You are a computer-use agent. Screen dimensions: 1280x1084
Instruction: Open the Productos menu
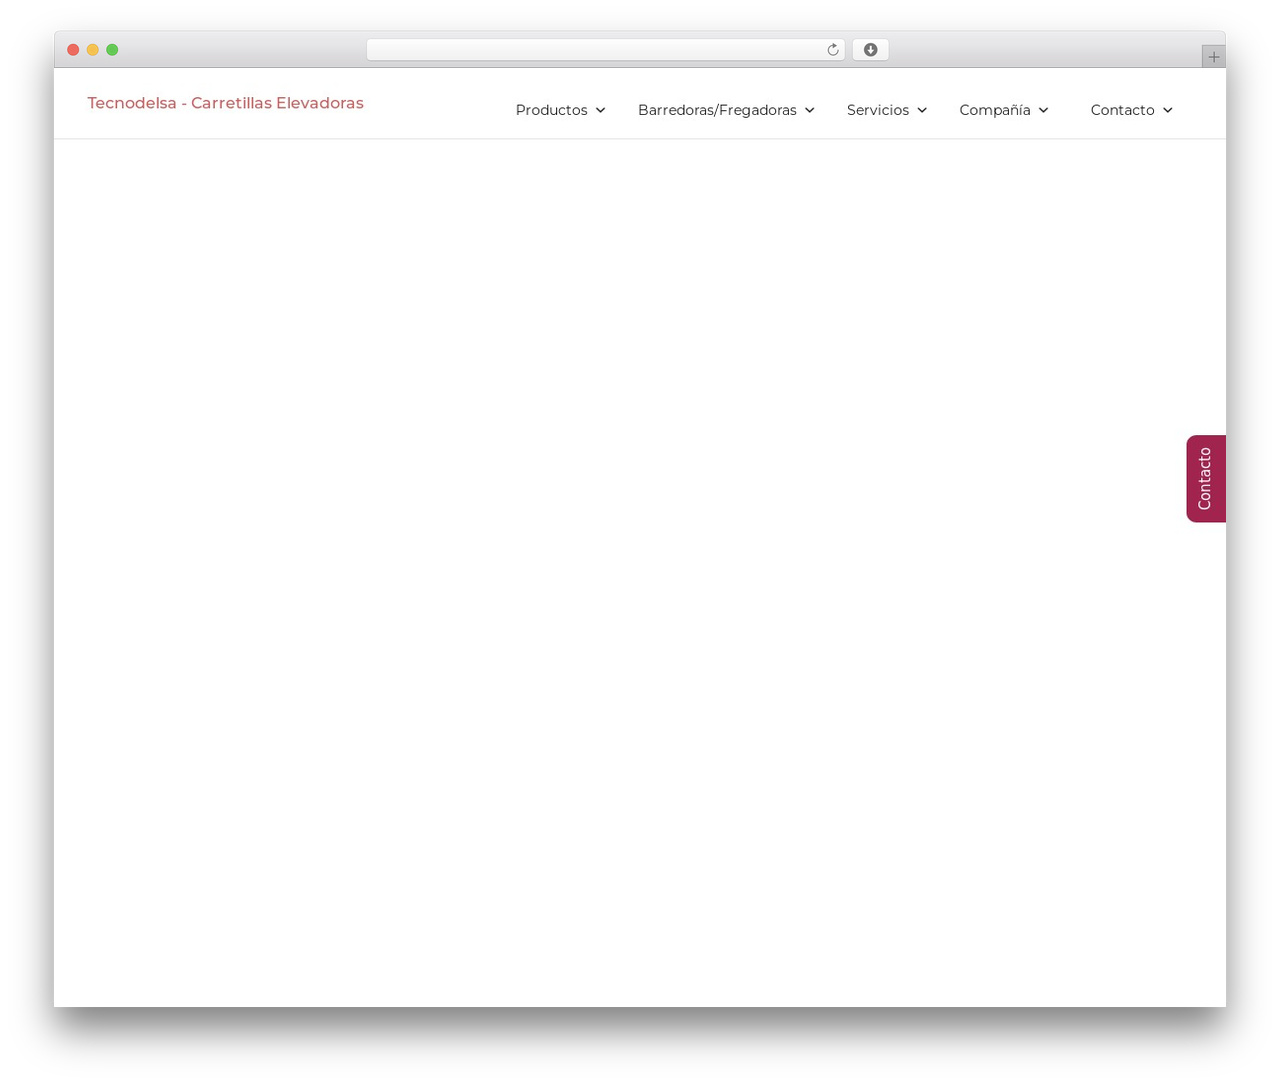tap(551, 110)
